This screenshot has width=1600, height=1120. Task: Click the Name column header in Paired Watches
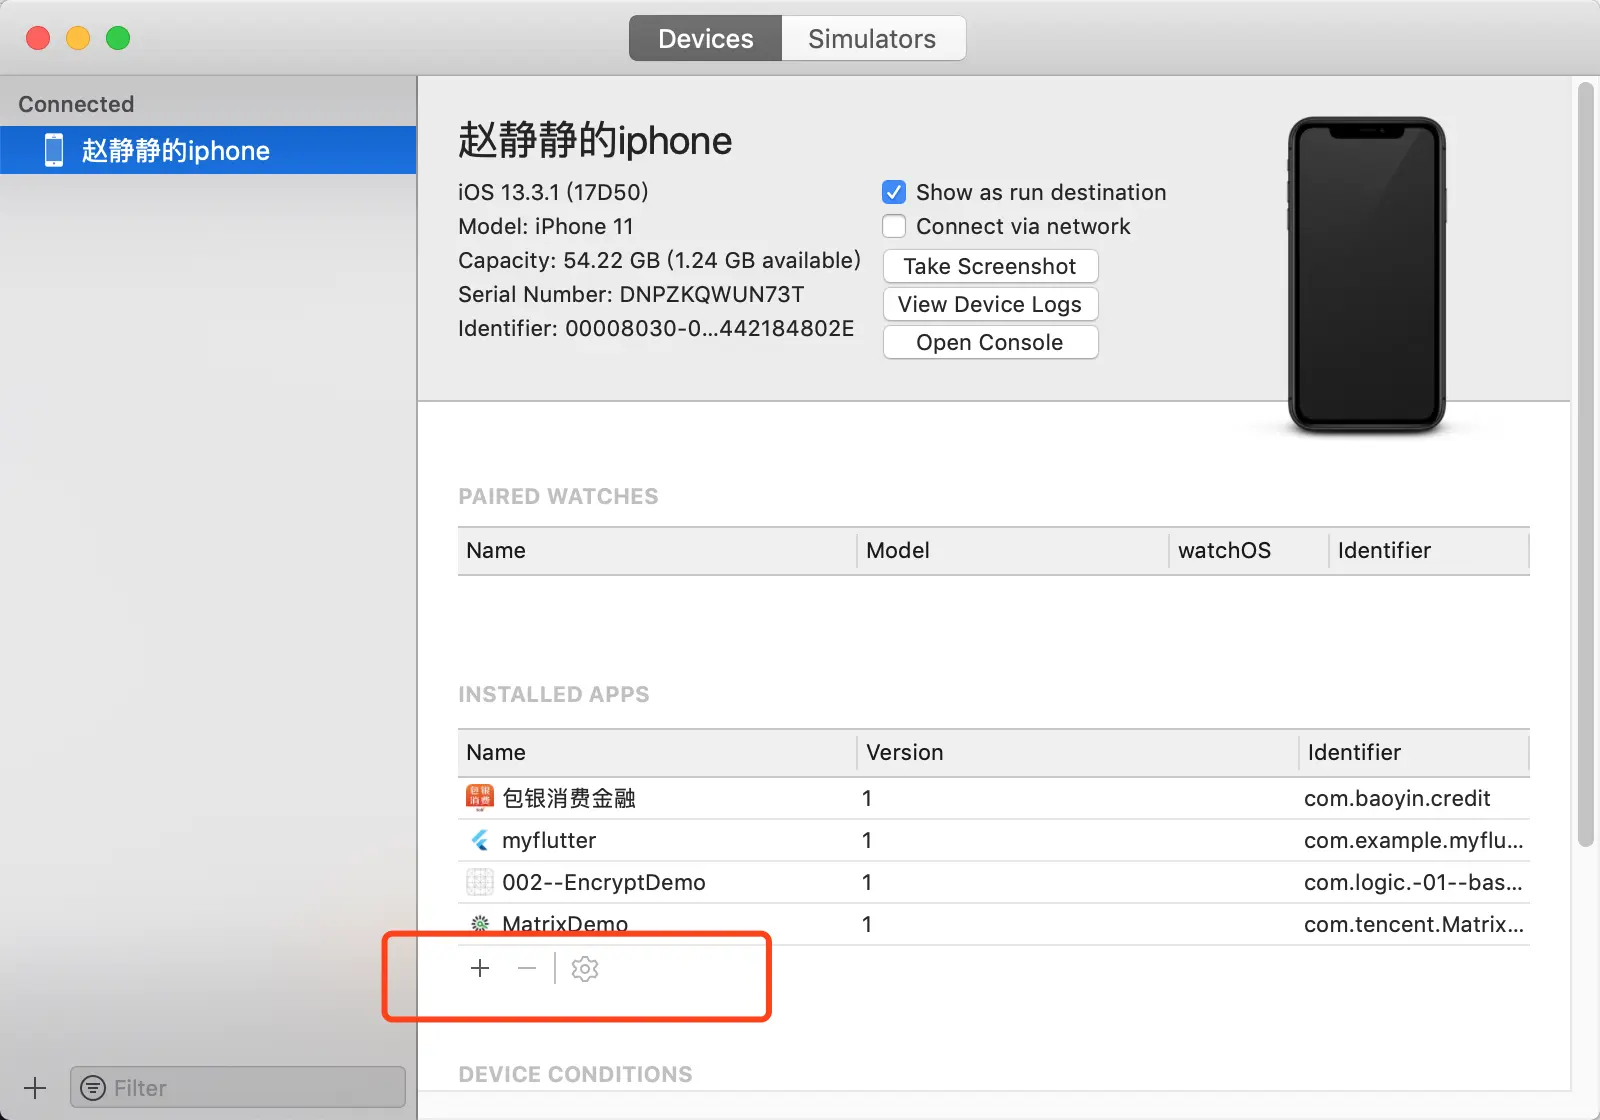point(657,550)
